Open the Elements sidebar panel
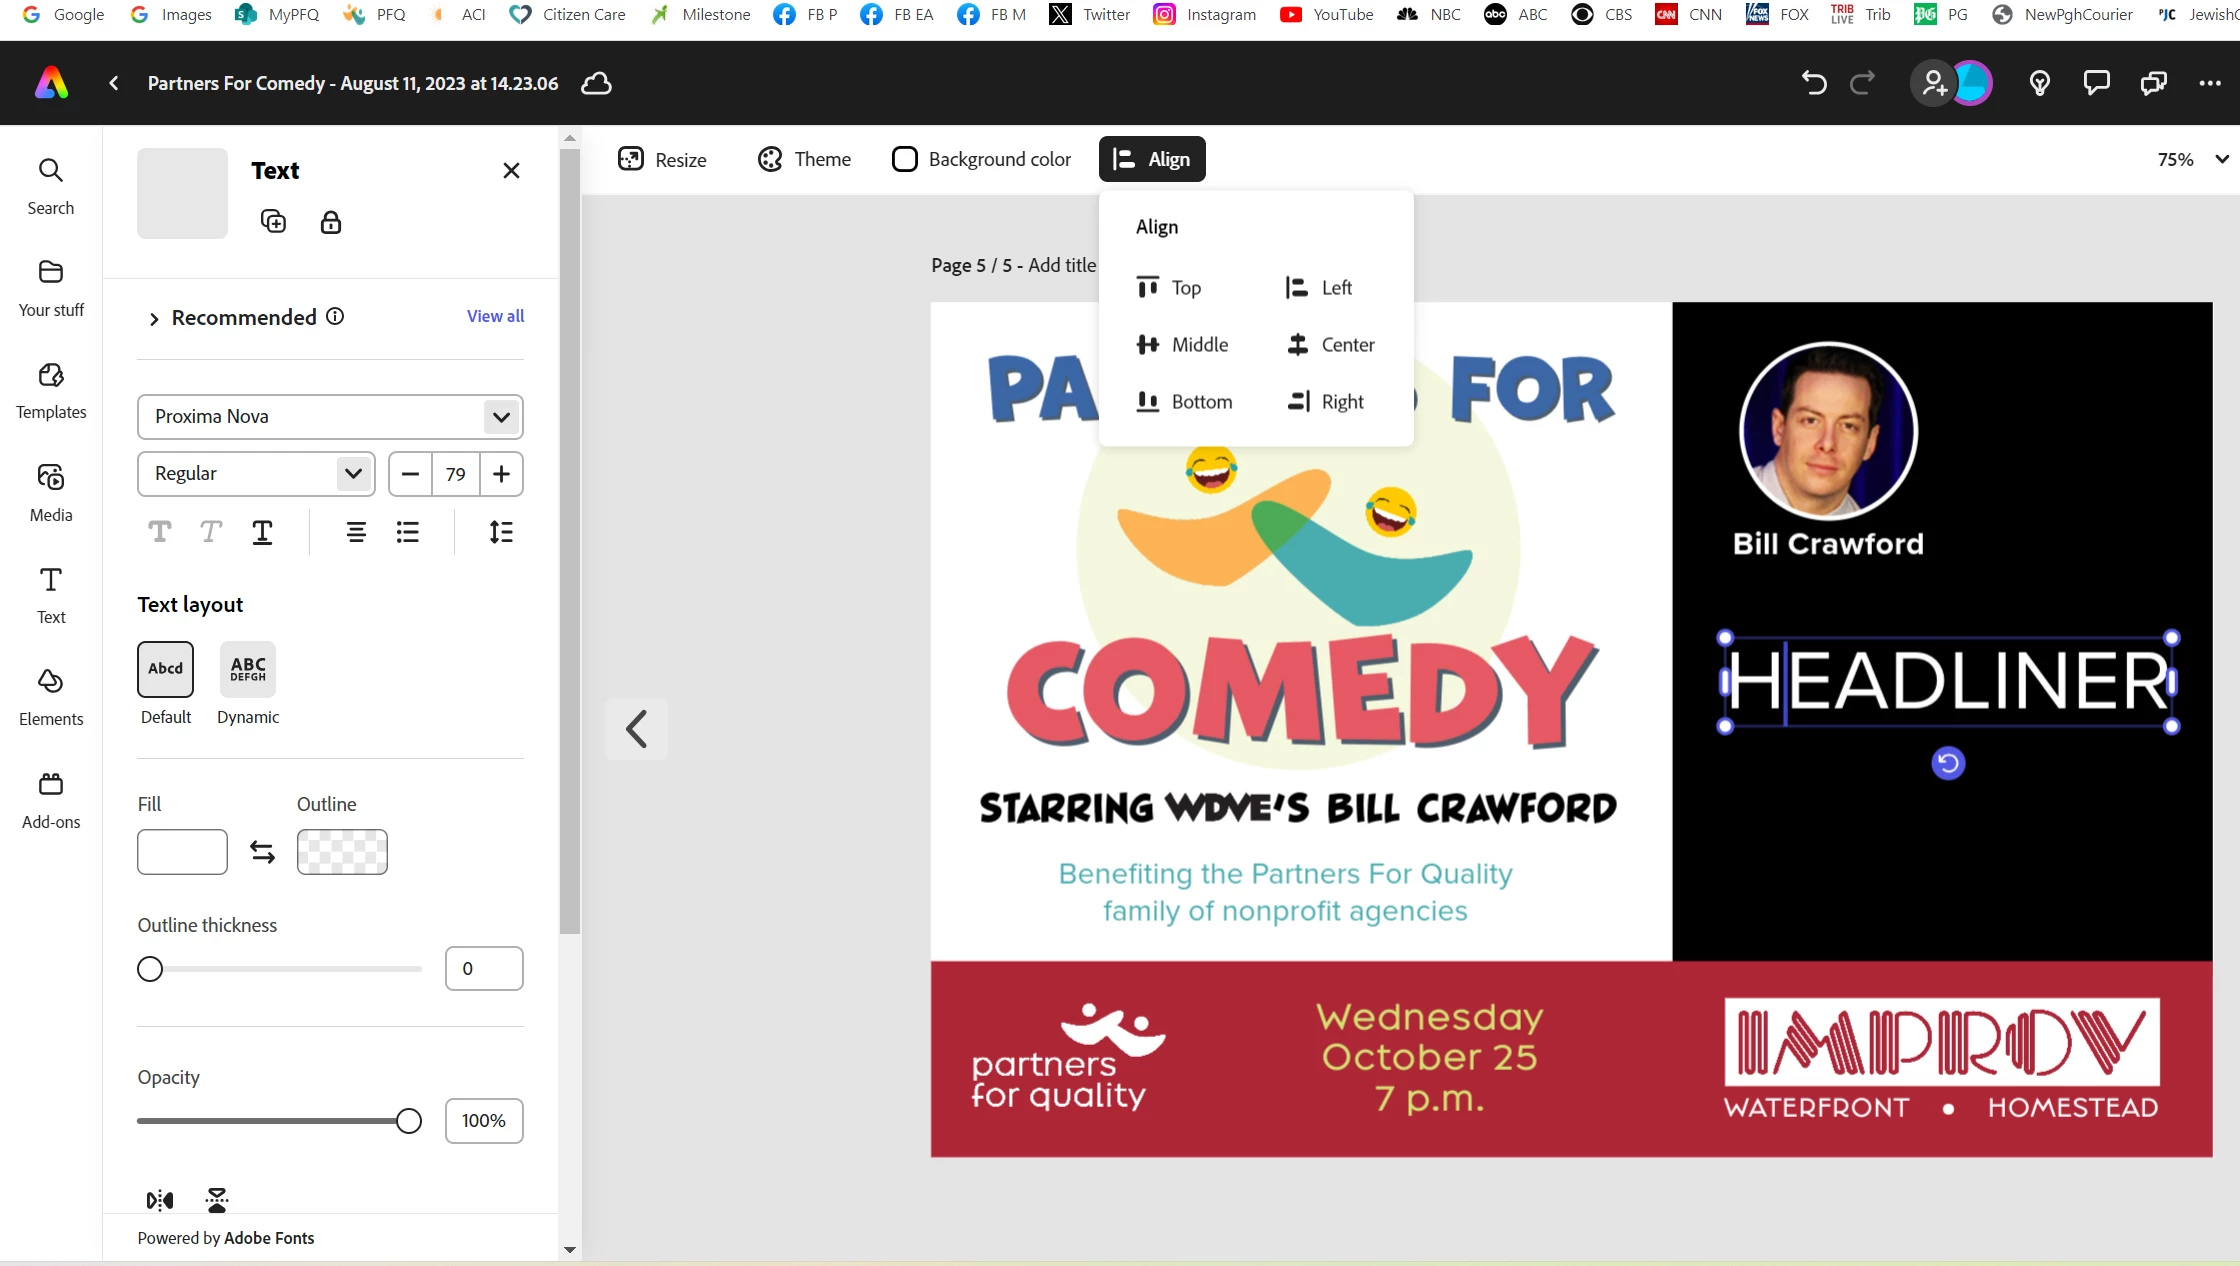This screenshot has width=2240, height=1266. point(51,697)
